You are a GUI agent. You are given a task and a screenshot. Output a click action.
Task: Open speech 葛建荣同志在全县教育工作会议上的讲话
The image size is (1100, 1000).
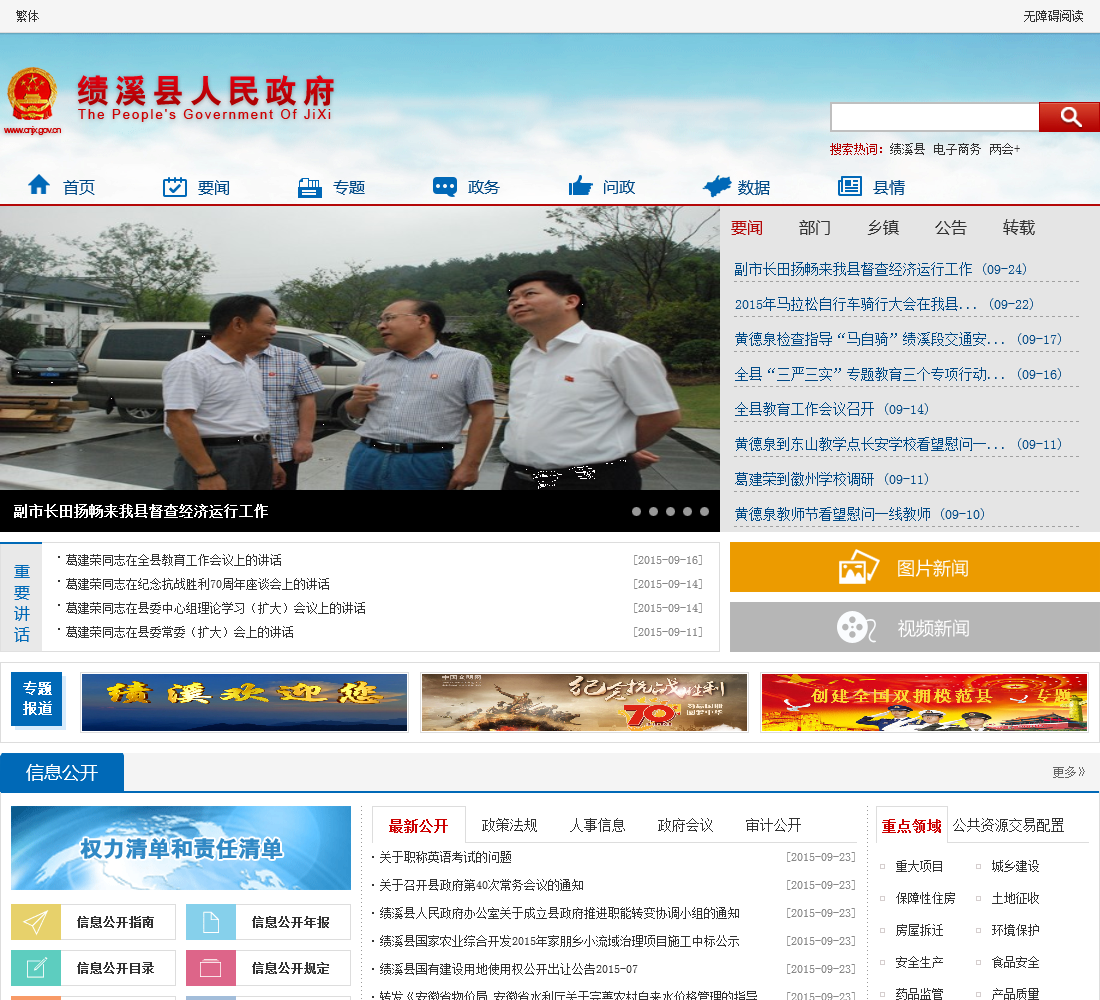[x=173, y=560]
